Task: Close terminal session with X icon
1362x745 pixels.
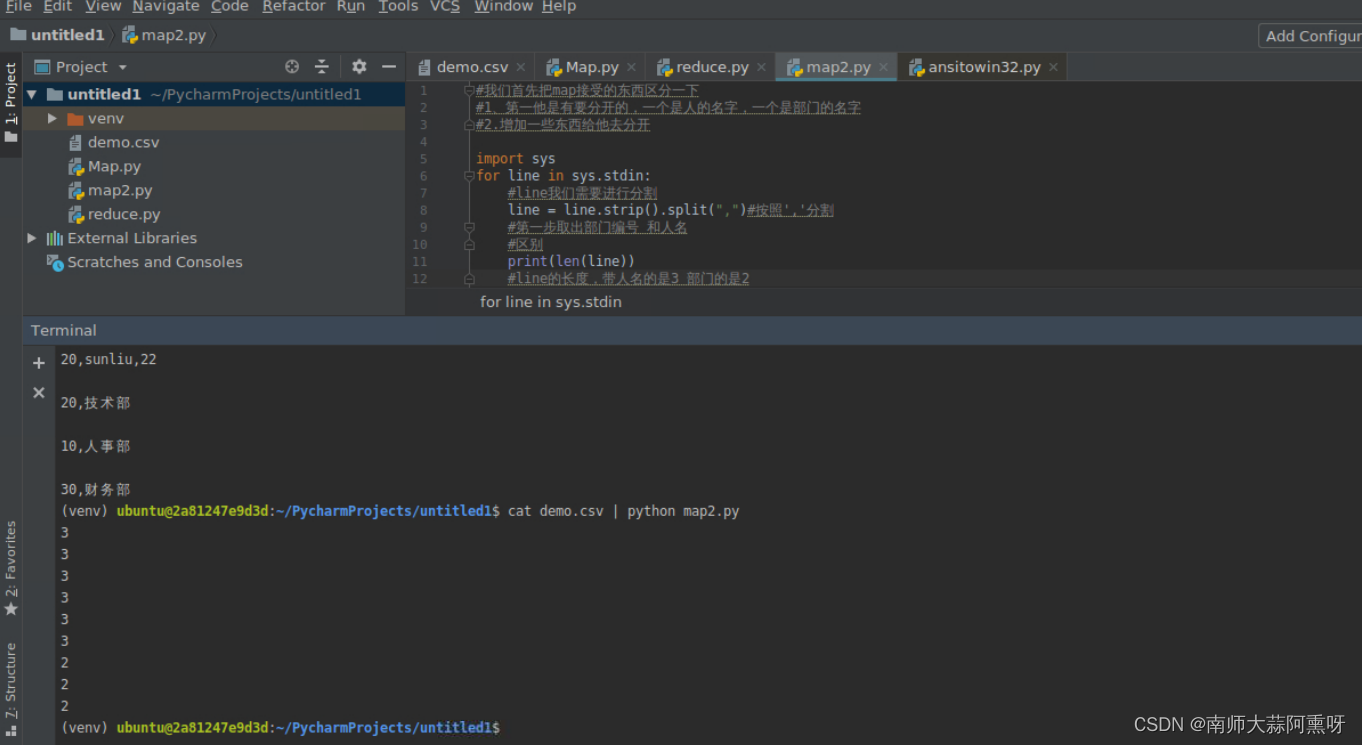Action: pos(39,393)
